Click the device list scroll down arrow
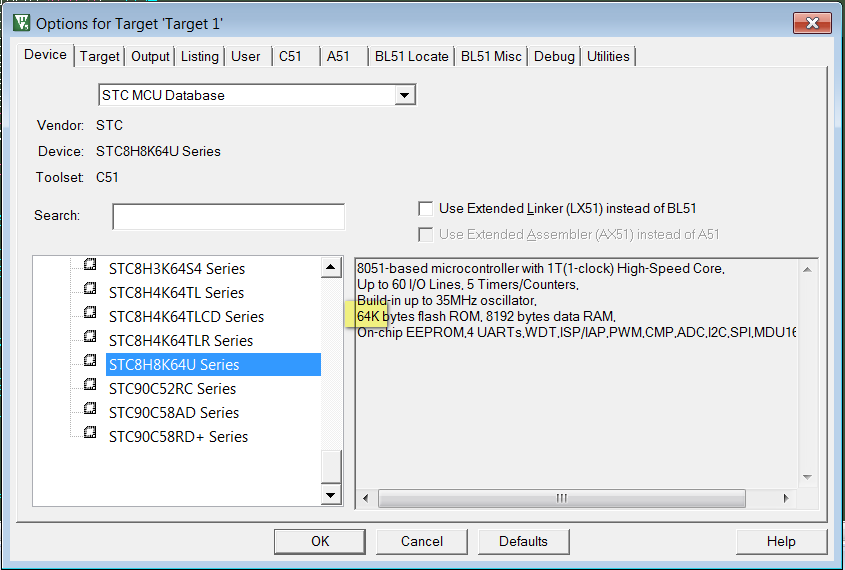Image resolution: width=845 pixels, height=570 pixels. pyautogui.click(x=331, y=495)
